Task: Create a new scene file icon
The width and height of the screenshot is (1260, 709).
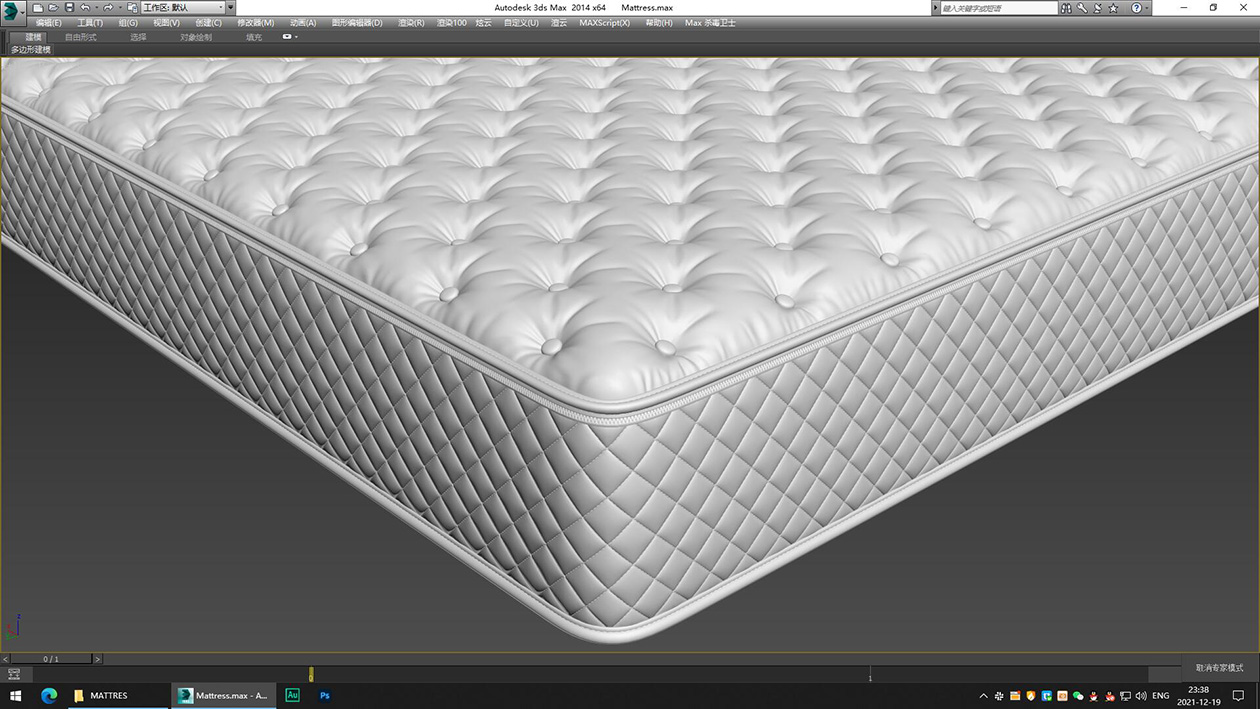Action: point(38,8)
